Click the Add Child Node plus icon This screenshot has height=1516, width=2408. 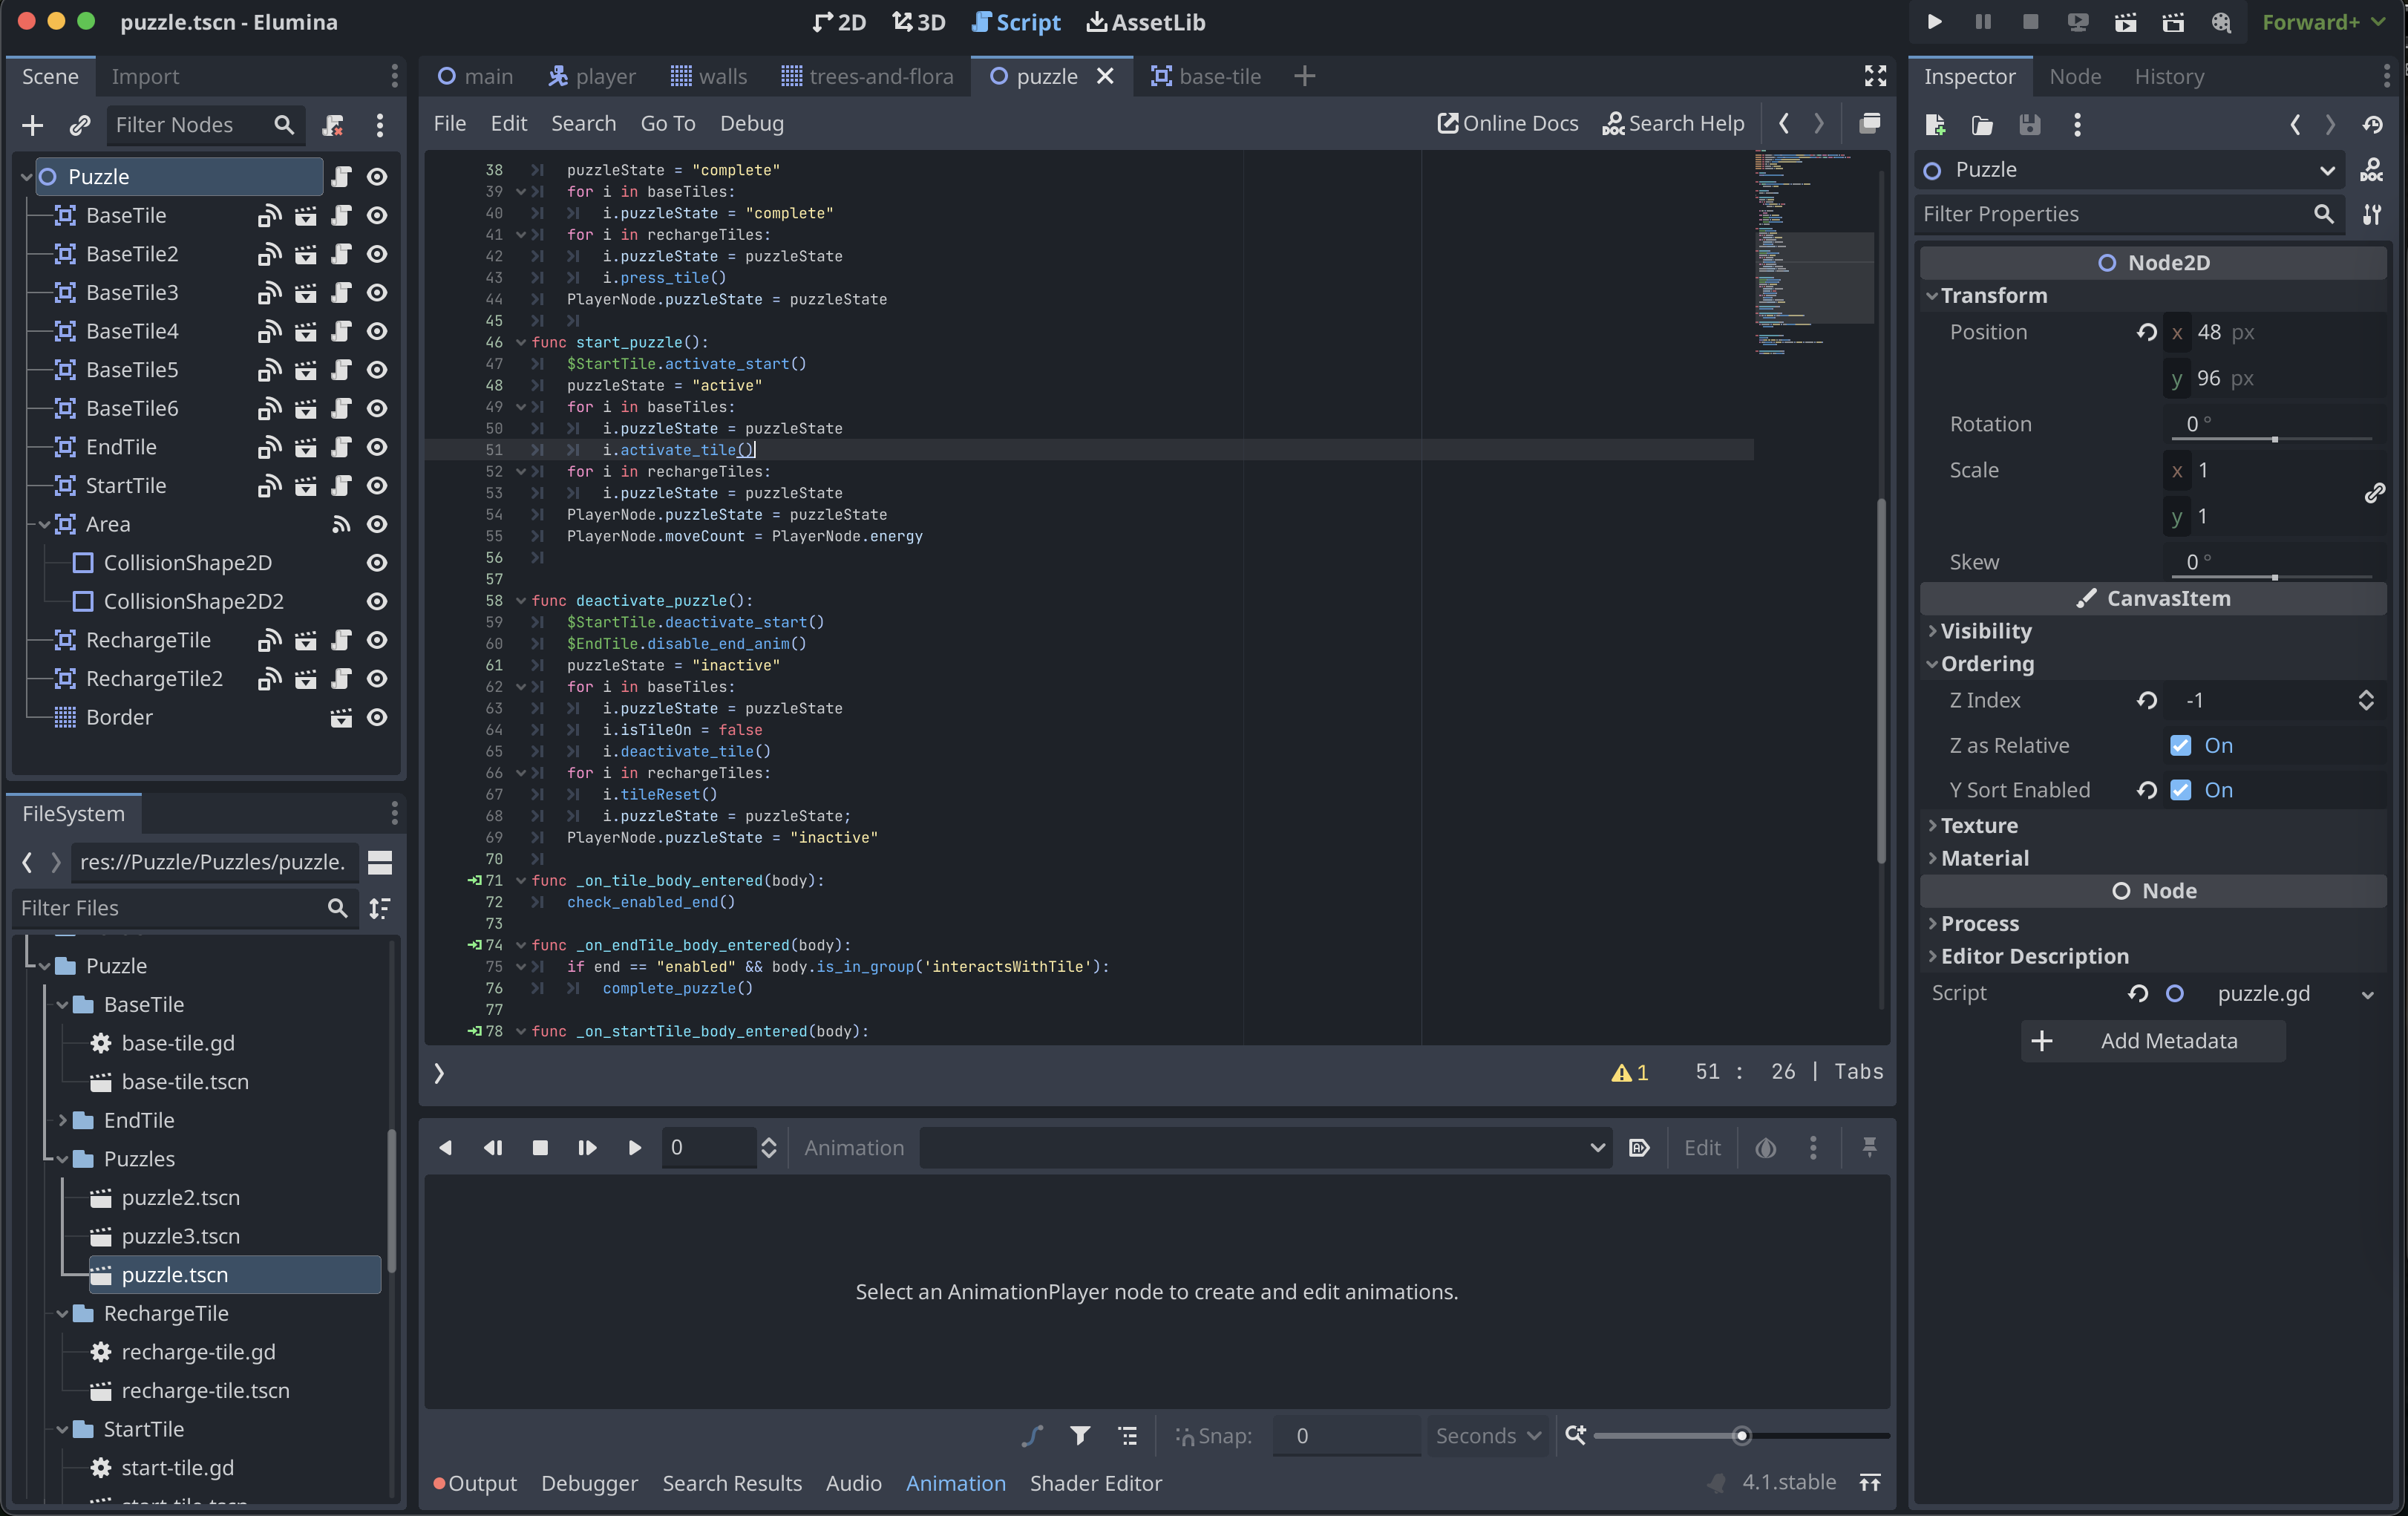pos(32,125)
